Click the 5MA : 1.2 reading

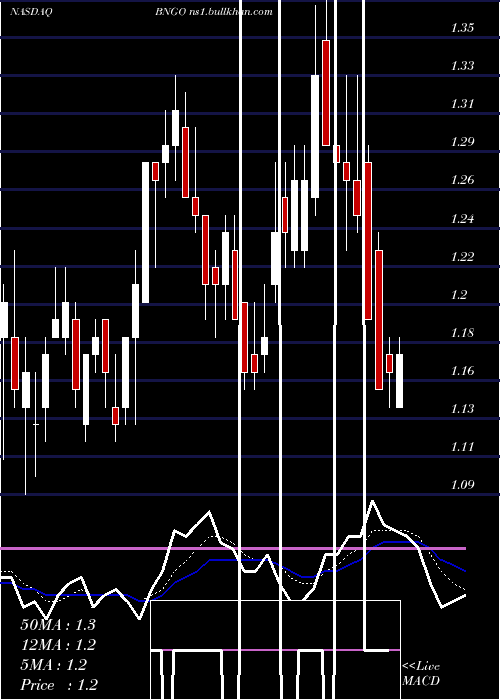point(54,665)
